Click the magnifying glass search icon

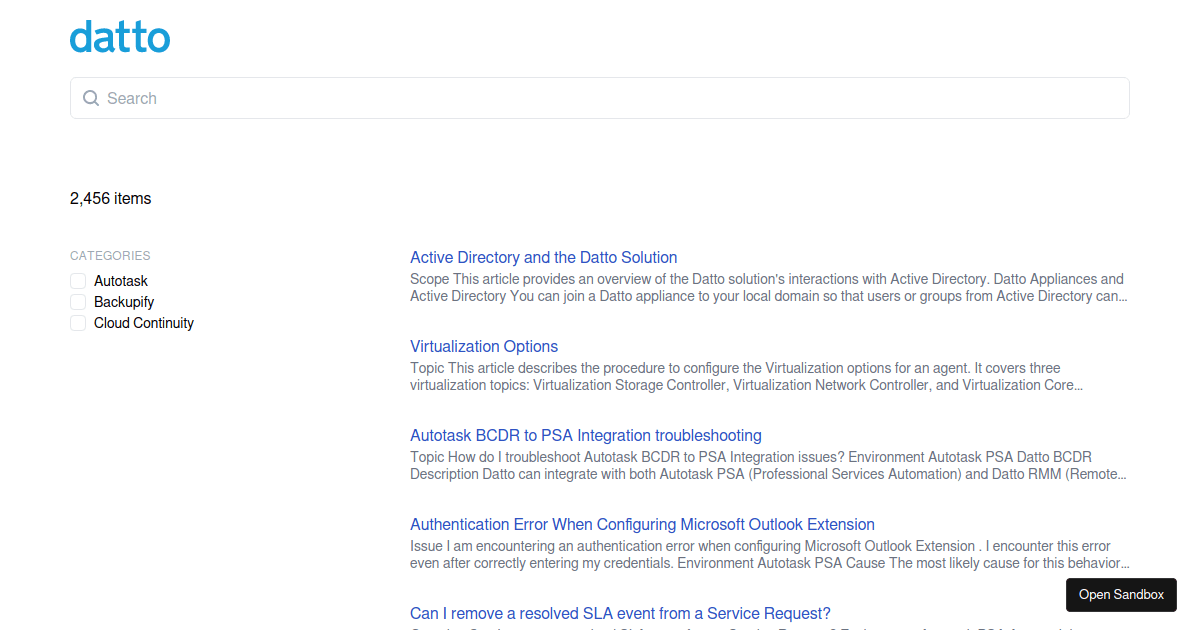[90, 98]
